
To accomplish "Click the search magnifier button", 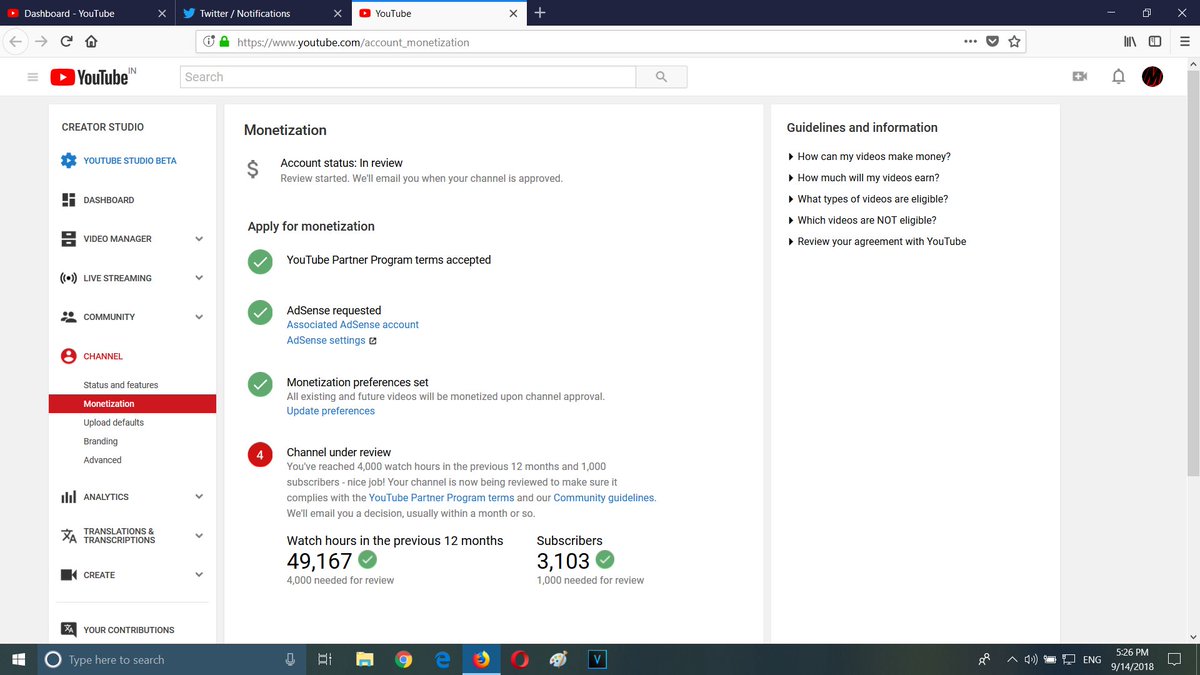I will (661, 77).
